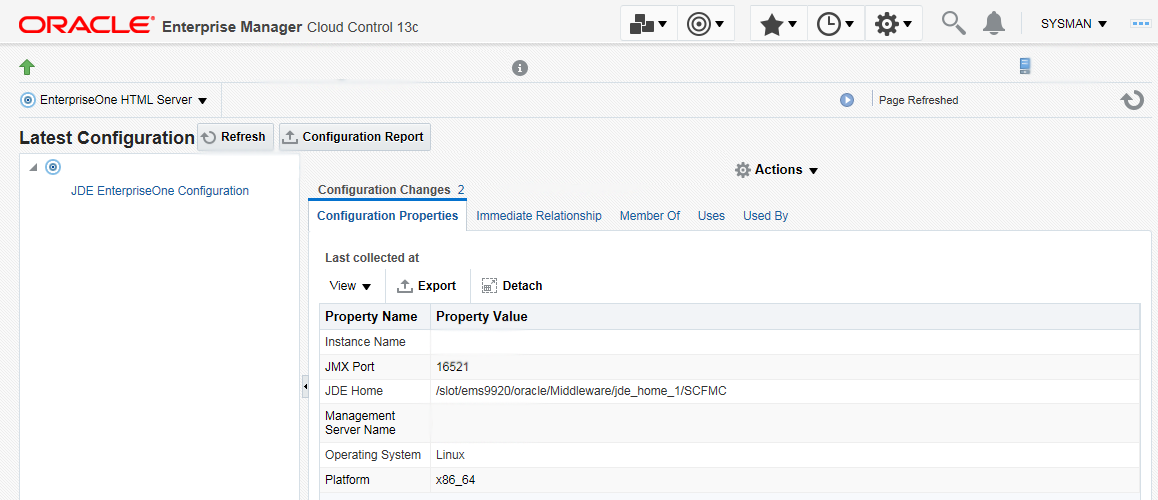The height and width of the screenshot is (500, 1158).
Task: Open the Actions dropdown menu
Action: [777, 170]
